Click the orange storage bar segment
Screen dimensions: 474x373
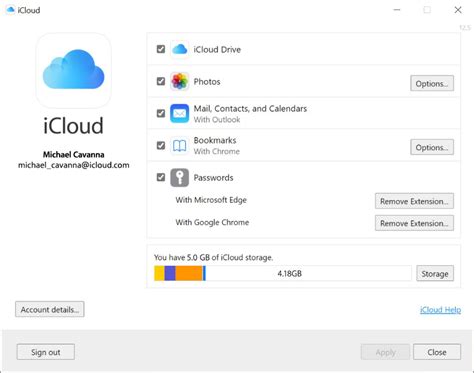(189, 273)
